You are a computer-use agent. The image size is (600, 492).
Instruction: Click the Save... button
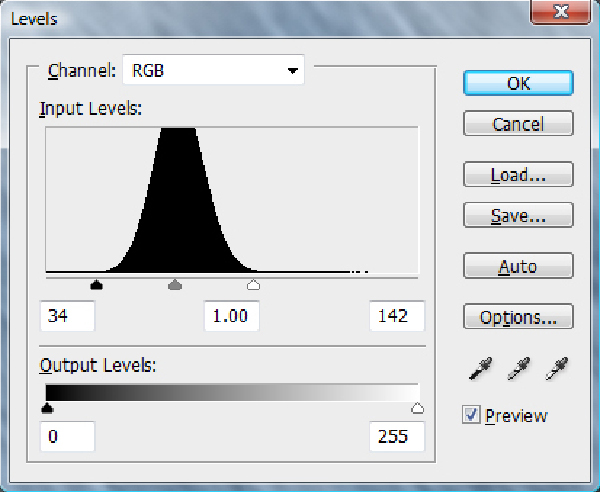[x=518, y=215]
